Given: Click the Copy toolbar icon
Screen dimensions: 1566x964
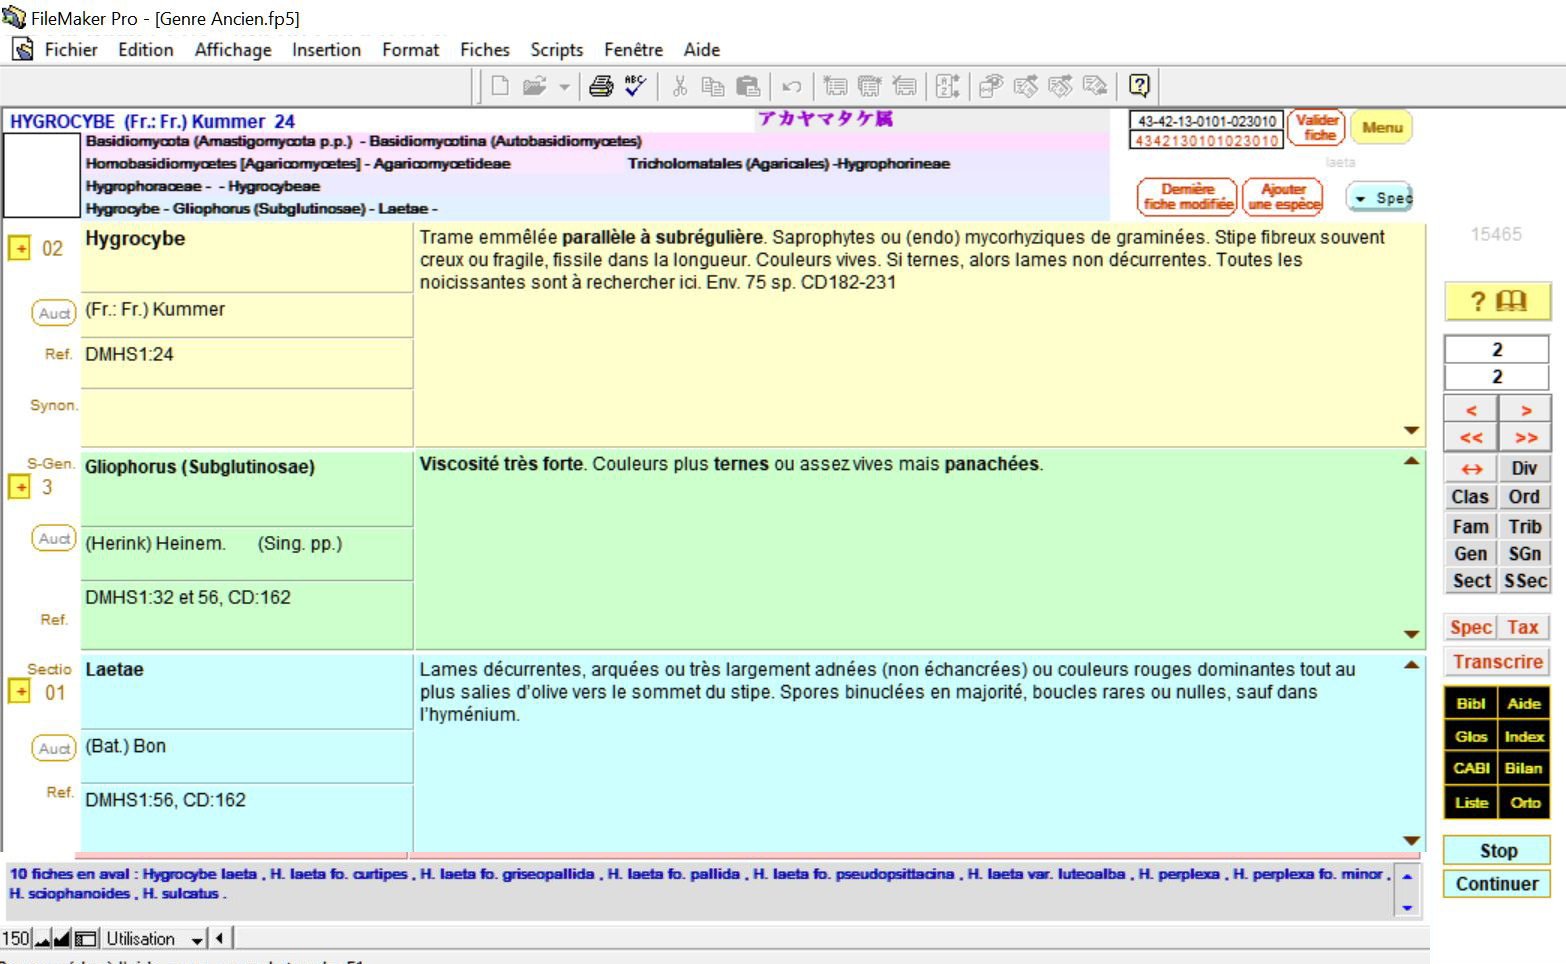Looking at the screenshot, I should tap(713, 86).
